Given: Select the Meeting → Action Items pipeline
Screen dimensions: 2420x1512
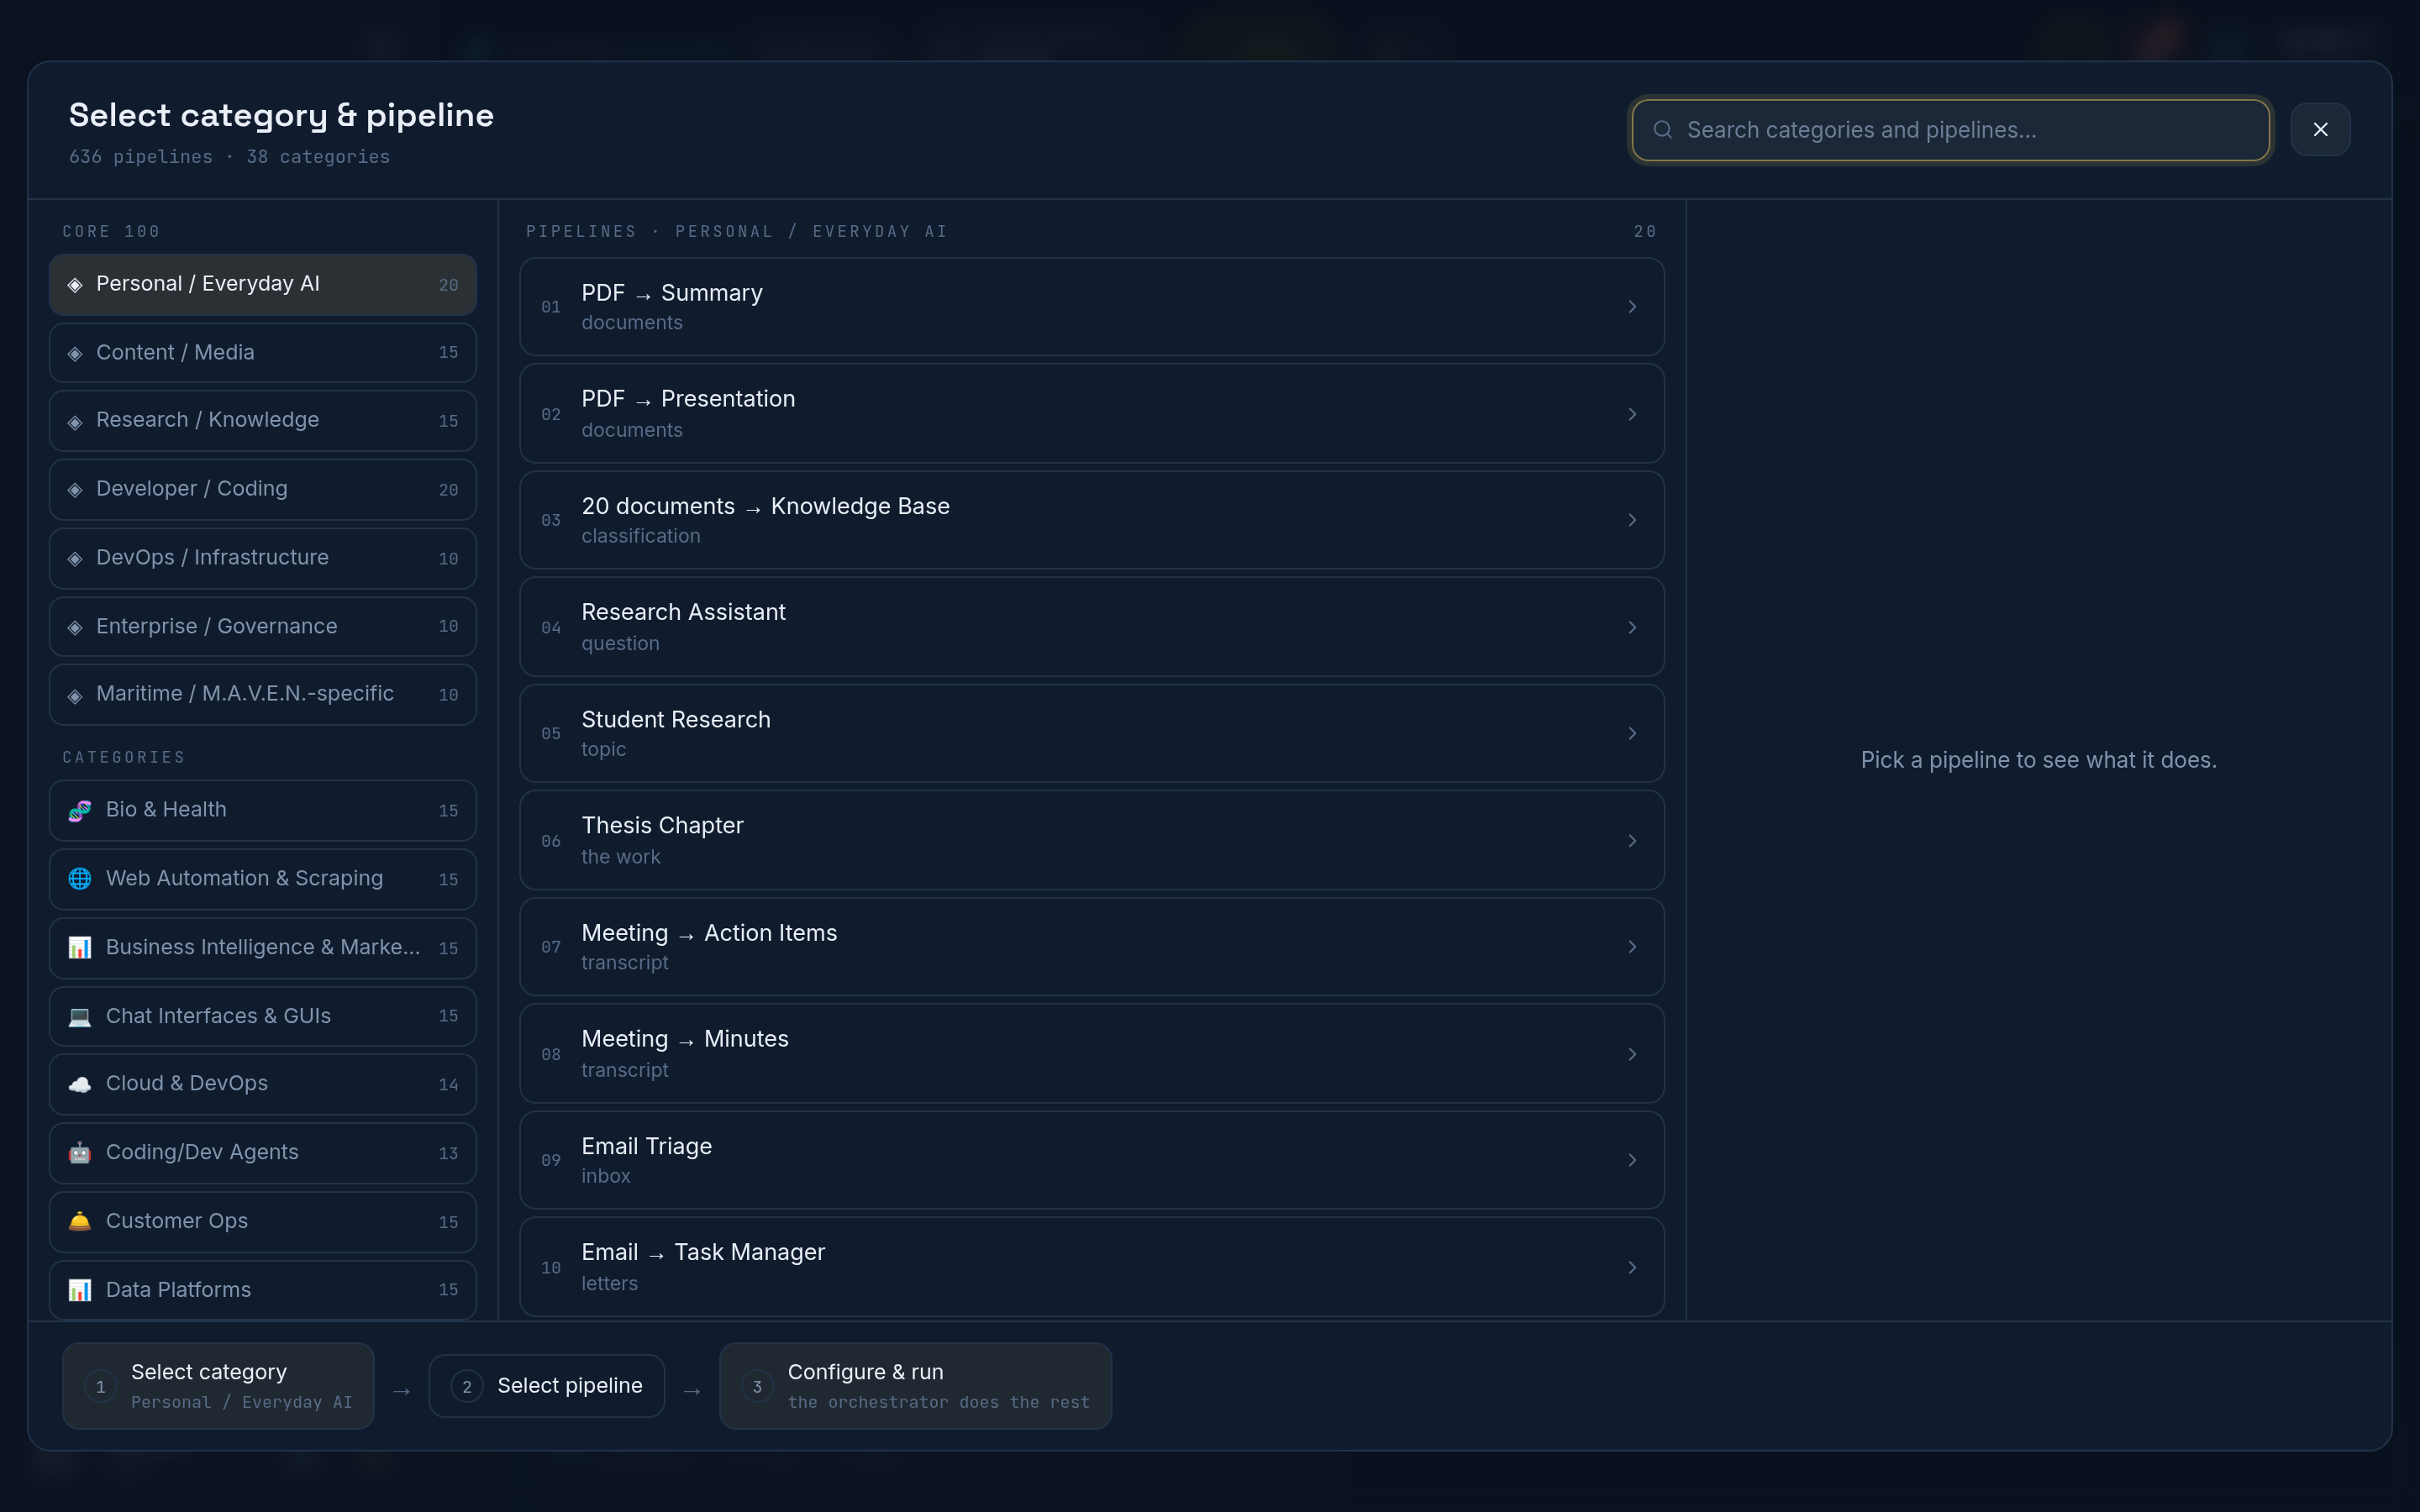Looking at the screenshot, I should click(1092, 947).
